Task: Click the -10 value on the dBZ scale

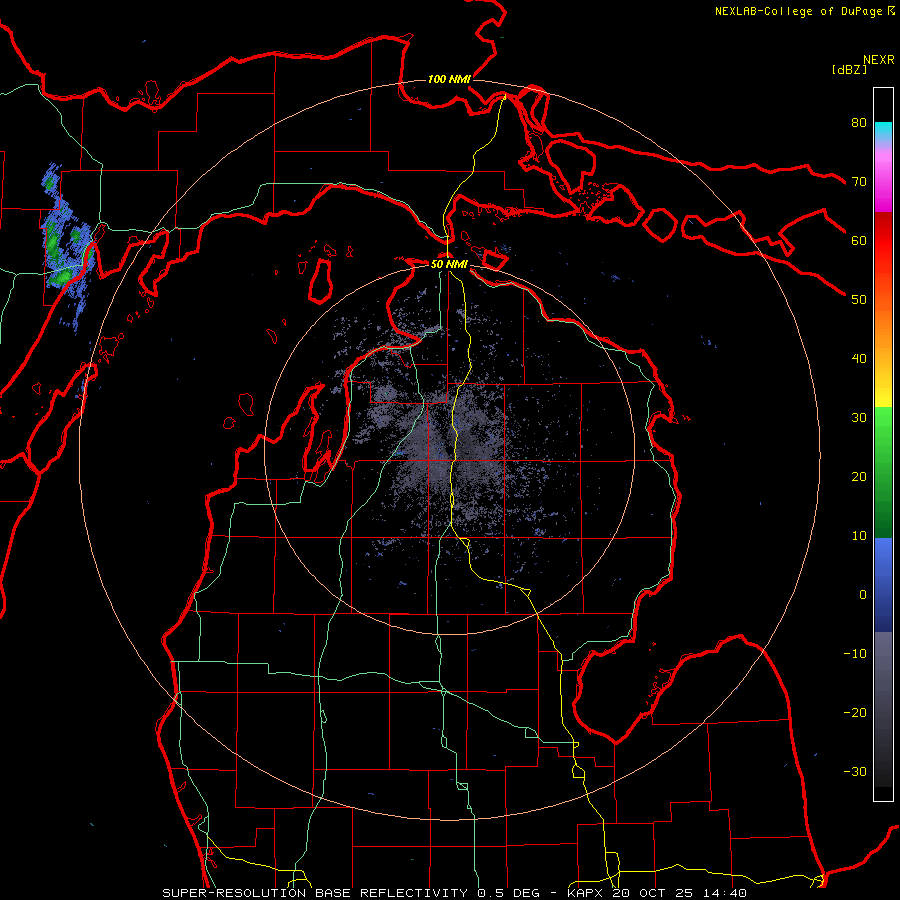Action: pyautogui.click(x=855, y=654)
